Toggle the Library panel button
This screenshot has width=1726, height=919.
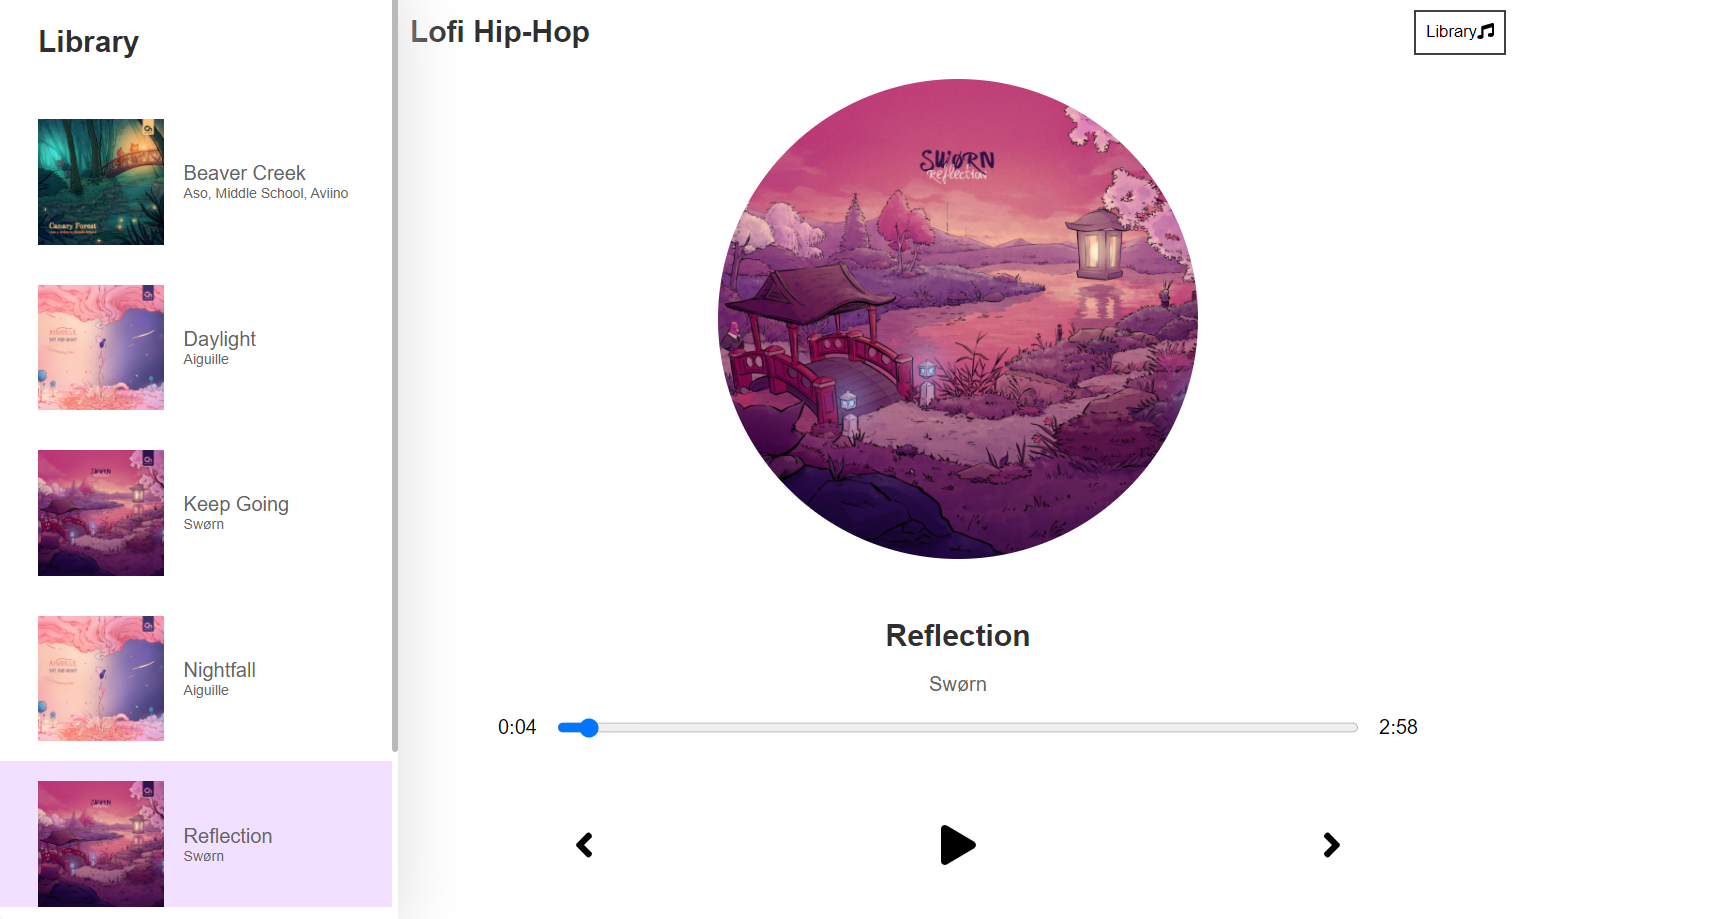(1459, 32)
